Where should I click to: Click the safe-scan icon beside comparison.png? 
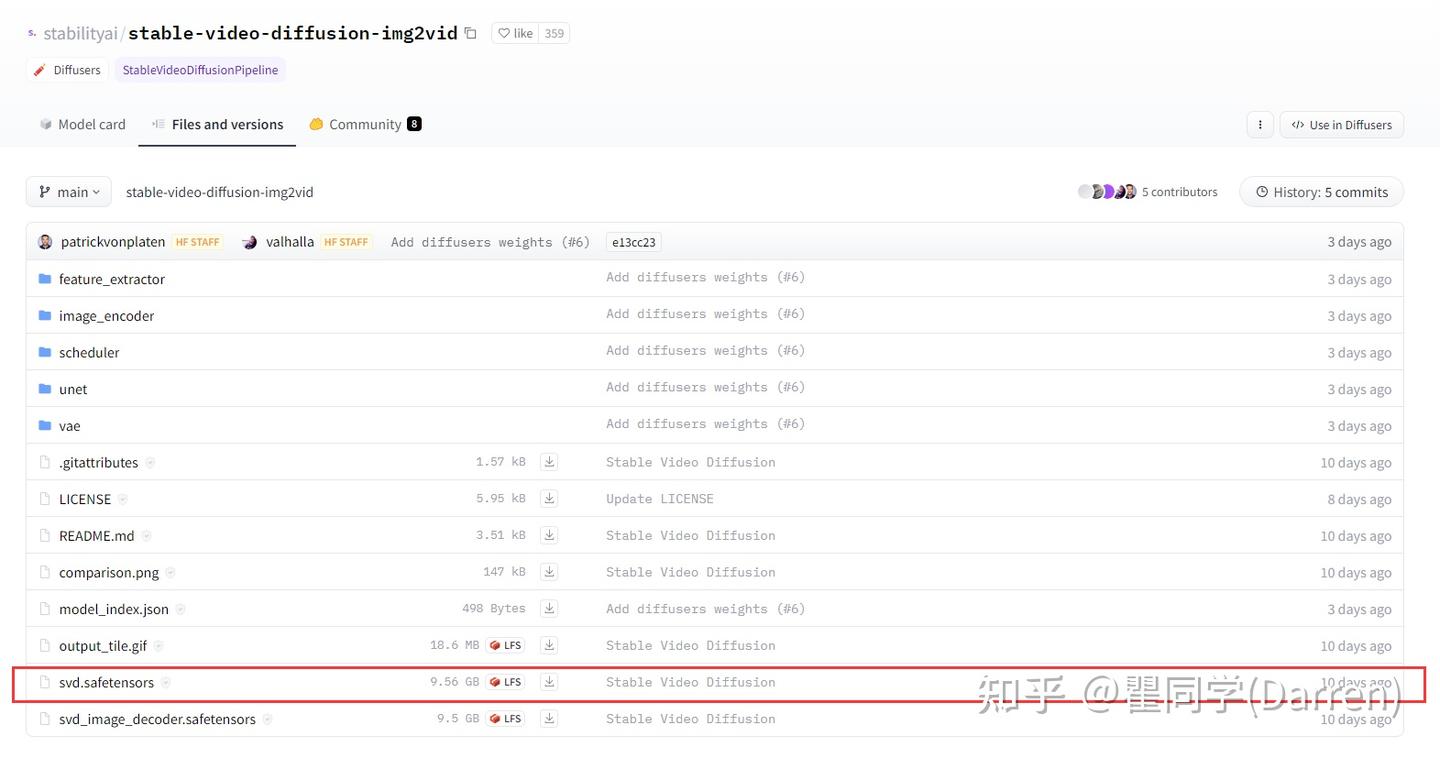tap(170, 573)
